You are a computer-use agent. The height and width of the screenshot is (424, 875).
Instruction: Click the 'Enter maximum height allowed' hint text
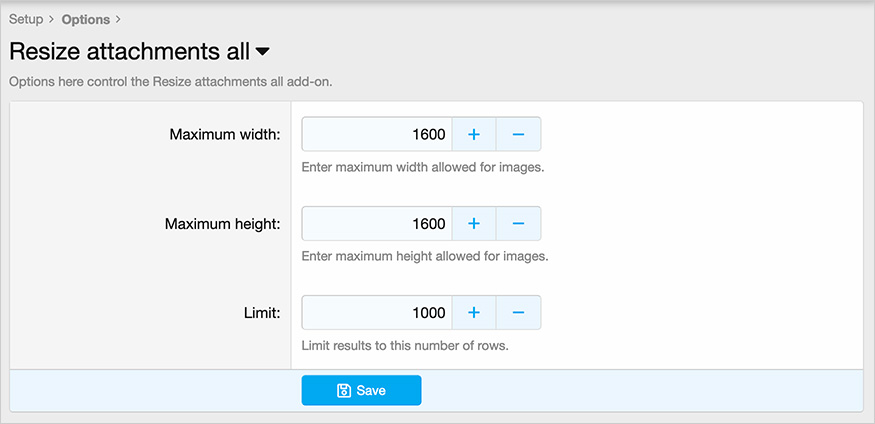point(424,256)
